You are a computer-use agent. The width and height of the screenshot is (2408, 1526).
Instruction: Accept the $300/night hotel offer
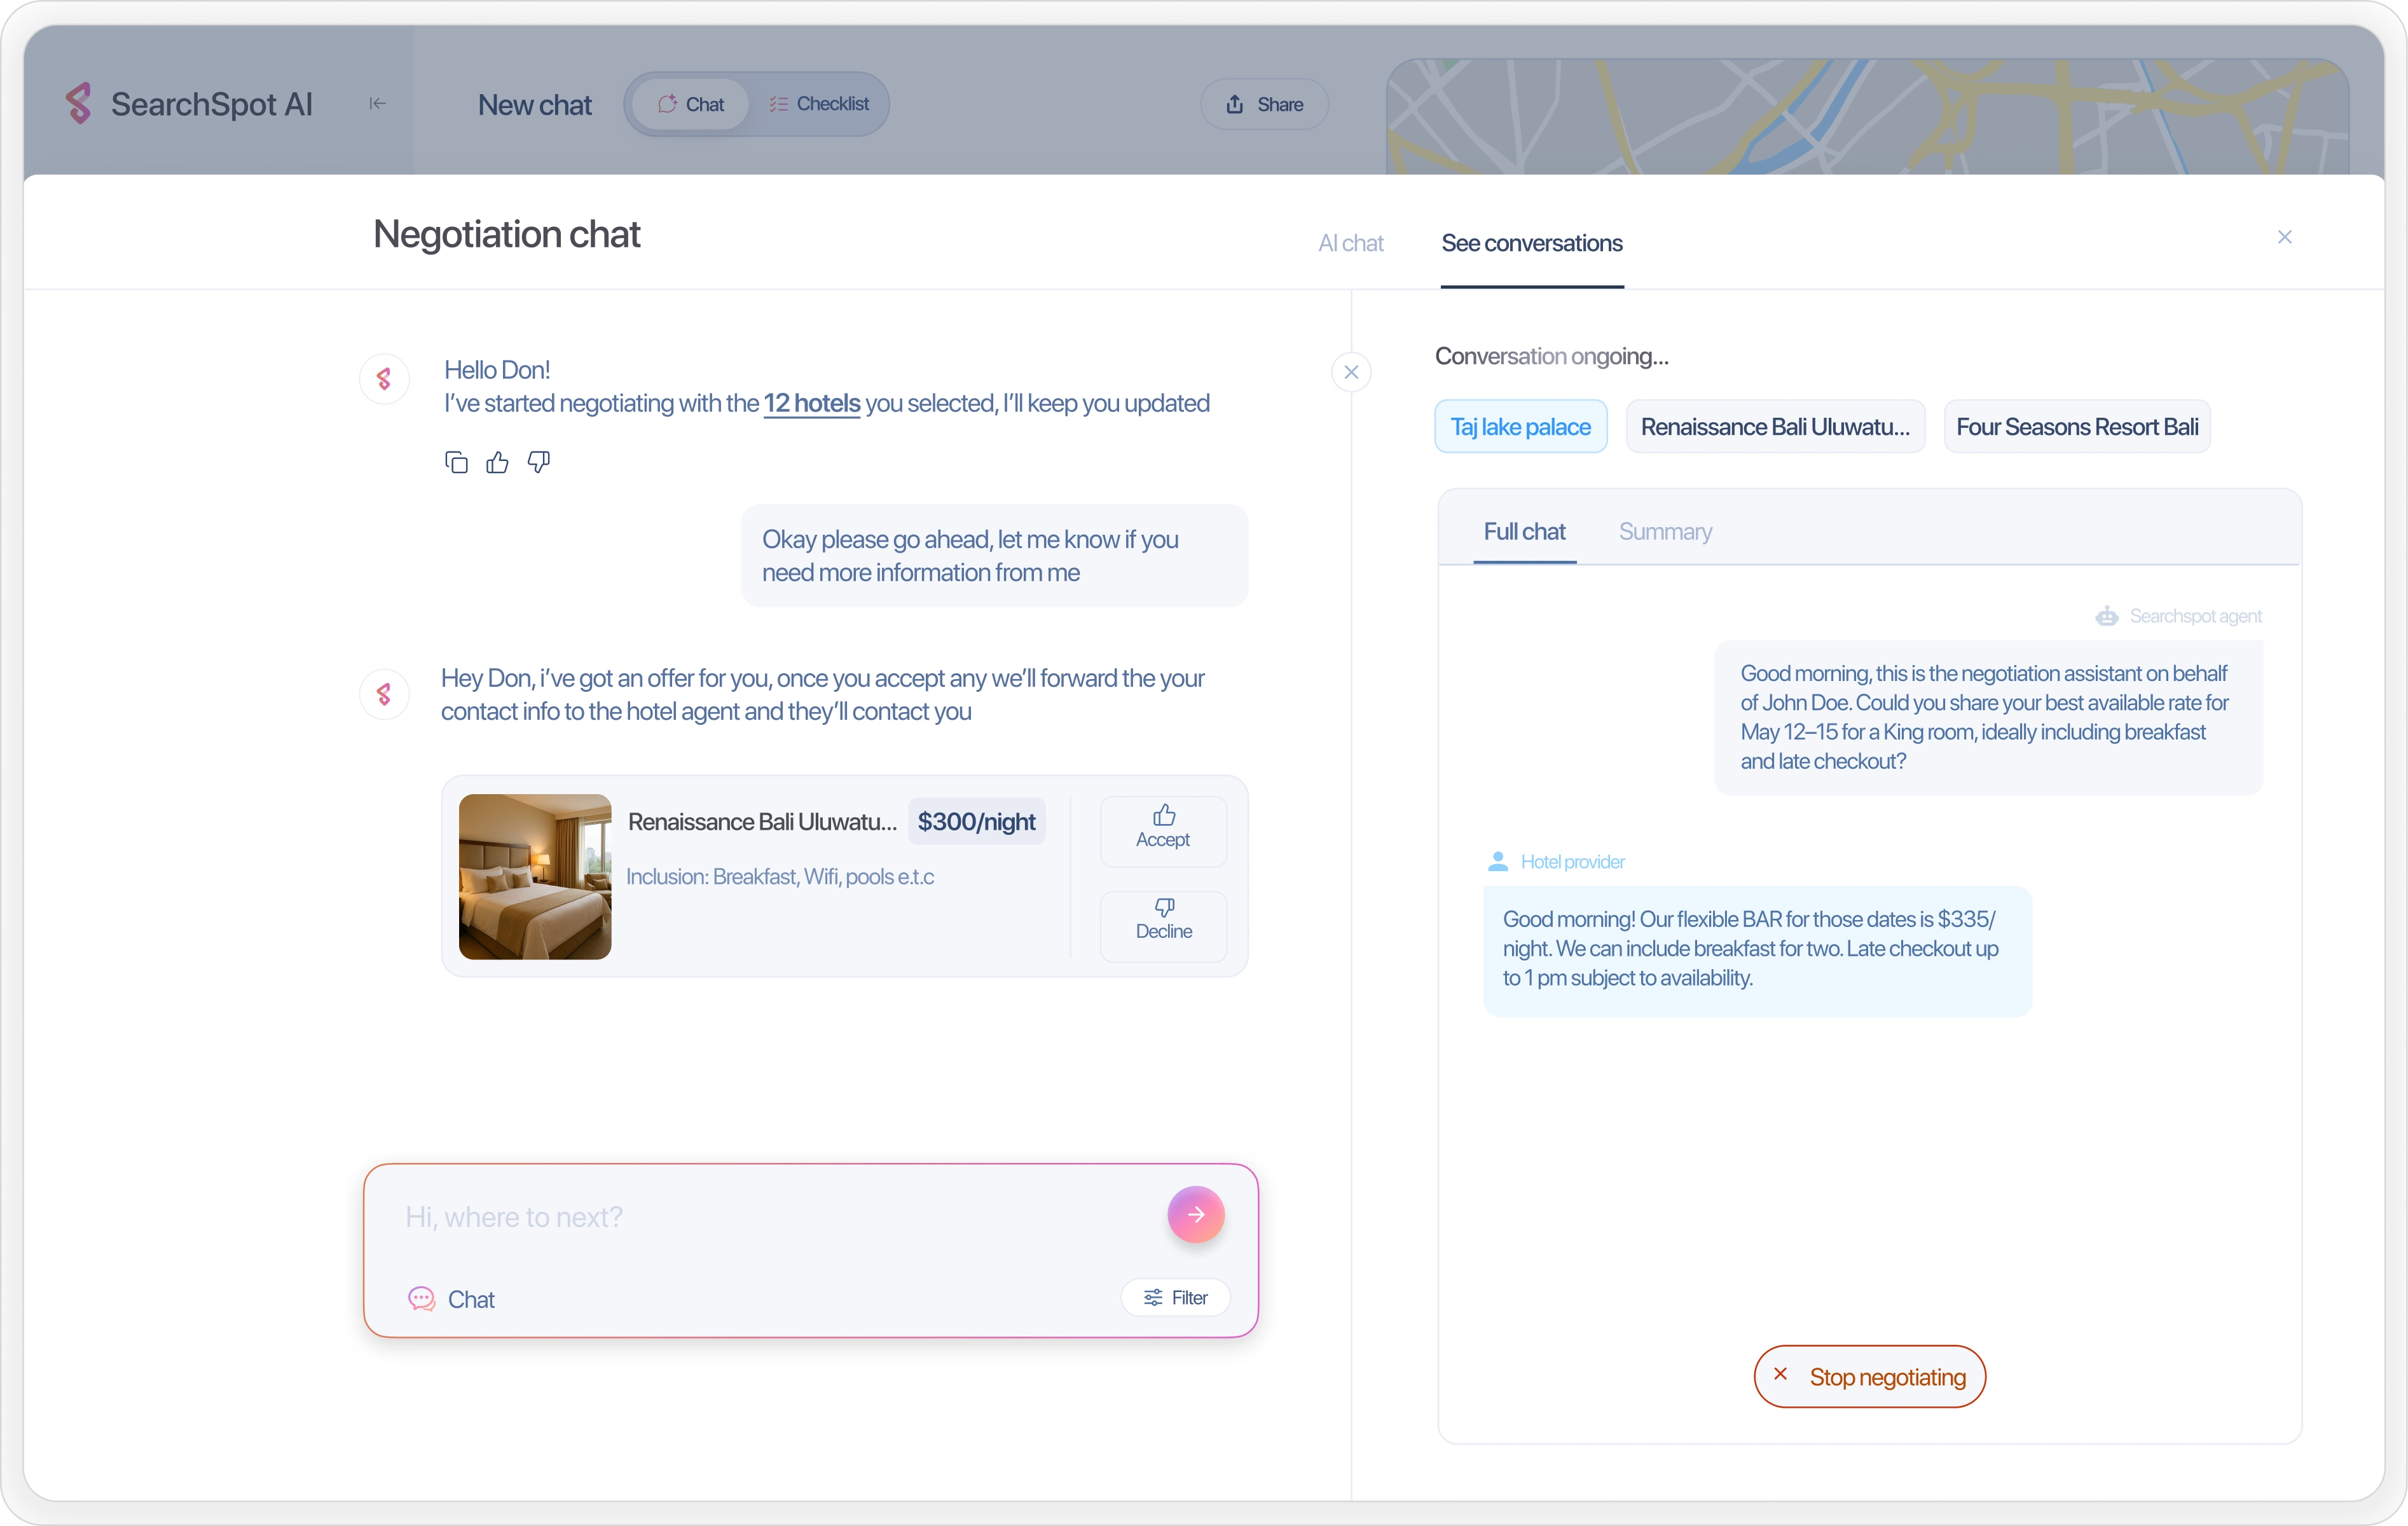pos(1163,829)
